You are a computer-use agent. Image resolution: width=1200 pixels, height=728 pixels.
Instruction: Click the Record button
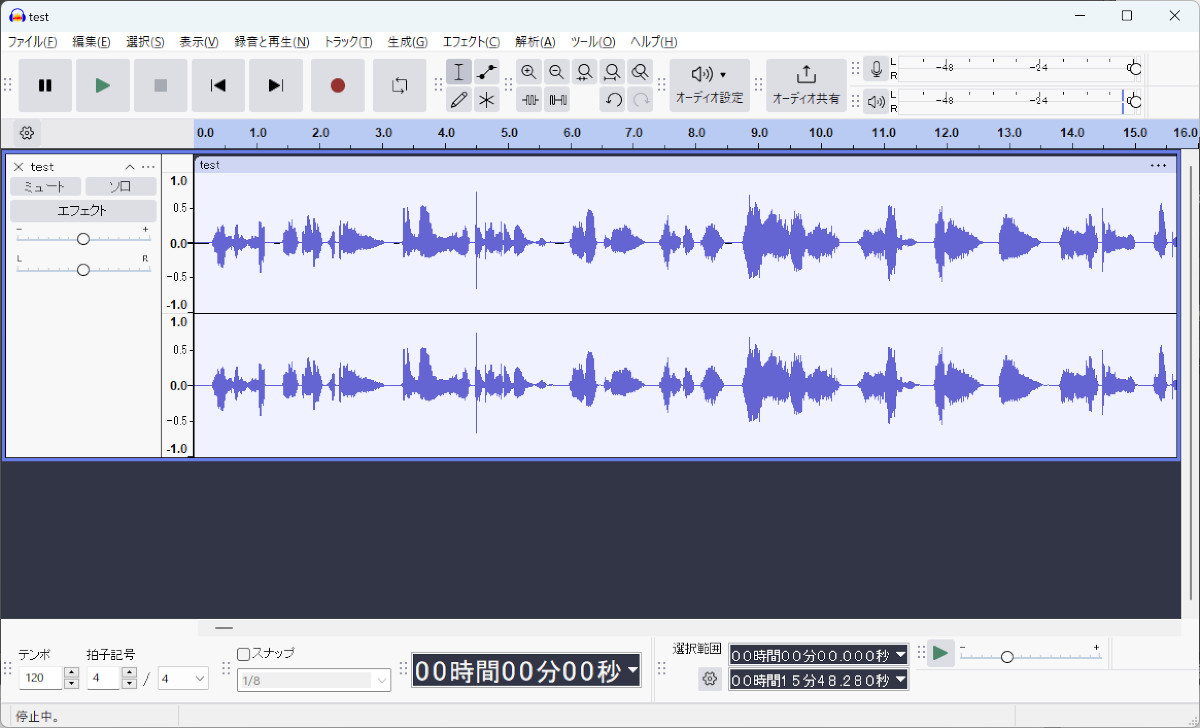pos(337,85)
